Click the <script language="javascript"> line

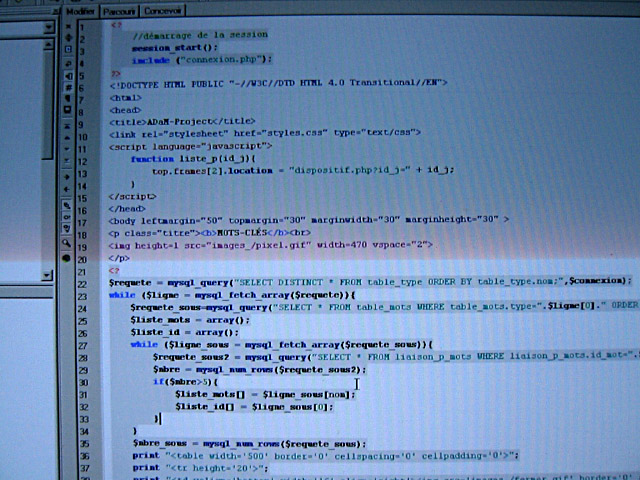(x=190, y=146)
